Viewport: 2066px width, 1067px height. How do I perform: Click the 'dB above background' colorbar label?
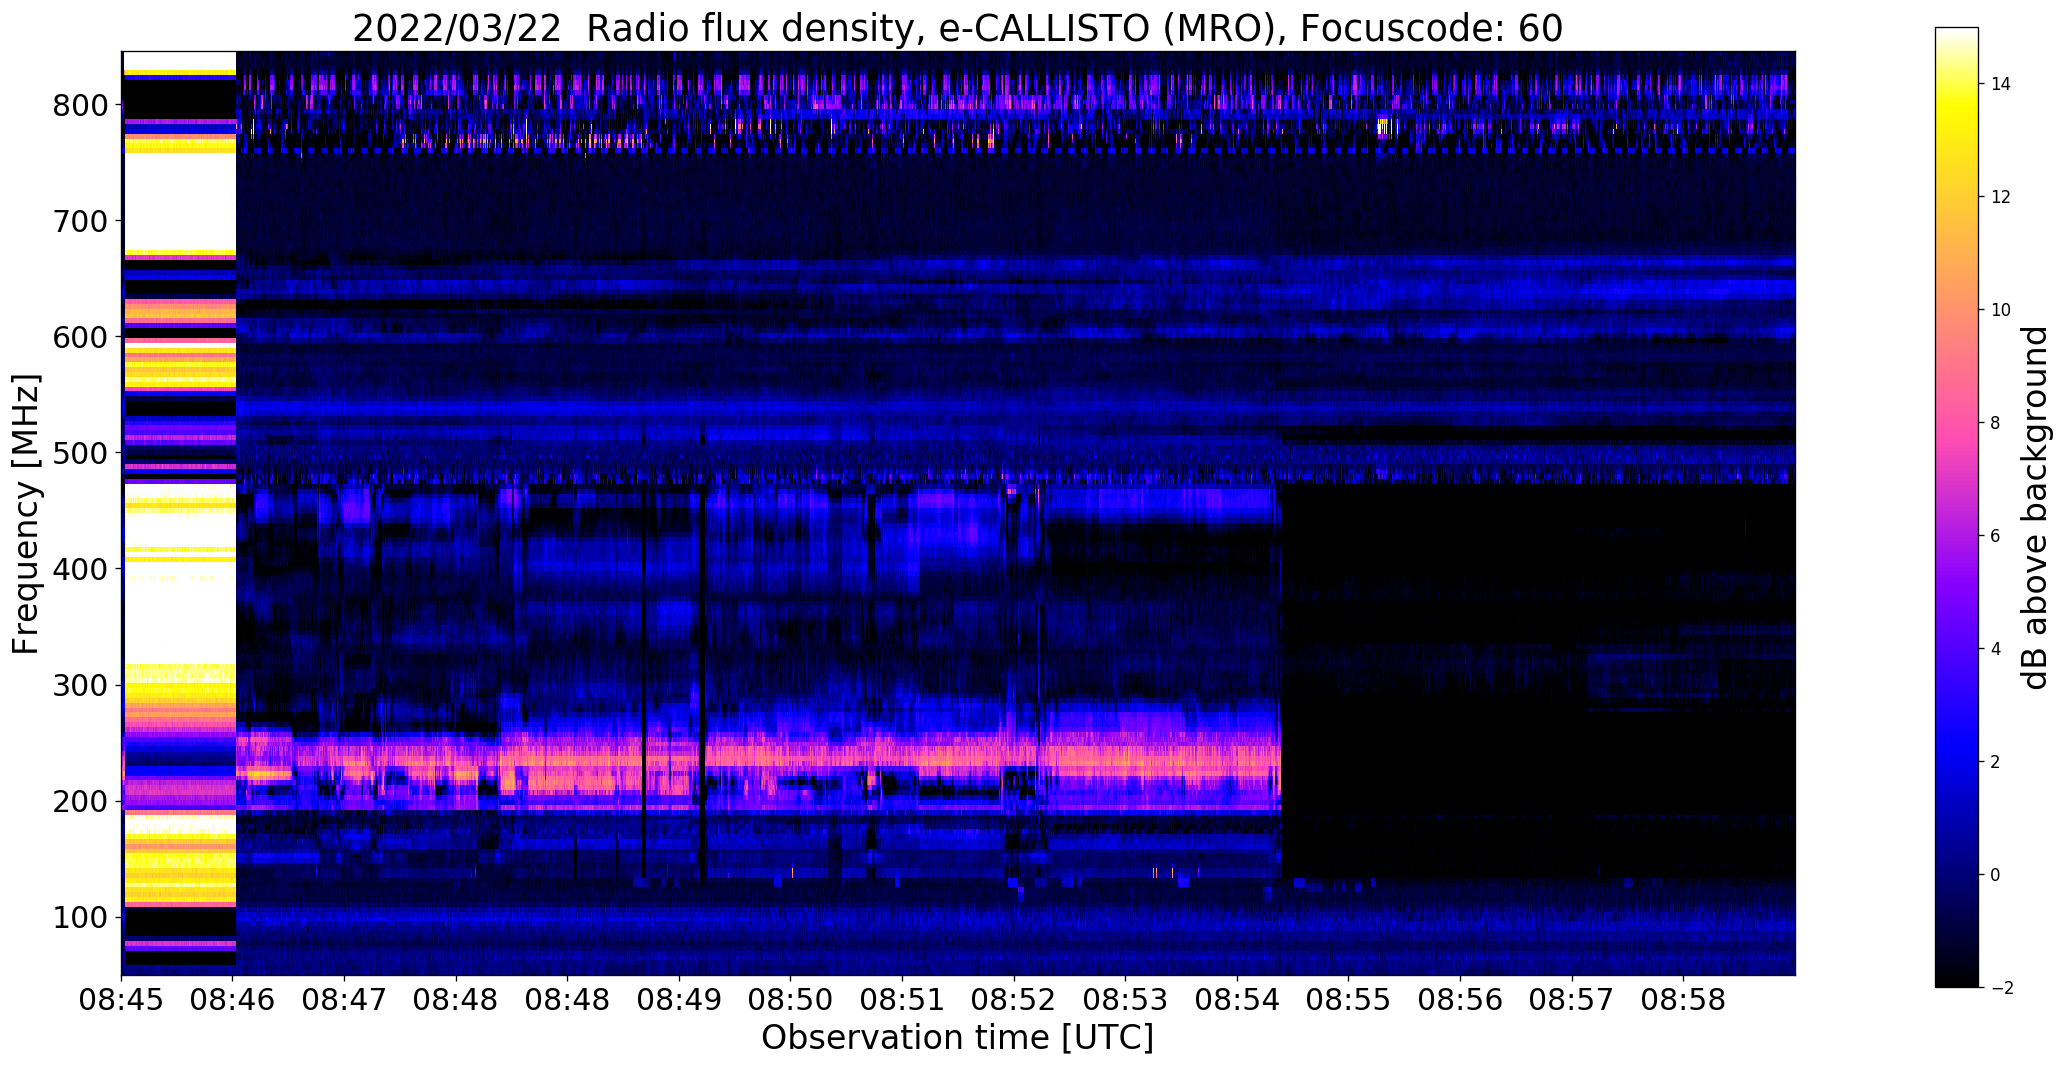pos(2035,507)
